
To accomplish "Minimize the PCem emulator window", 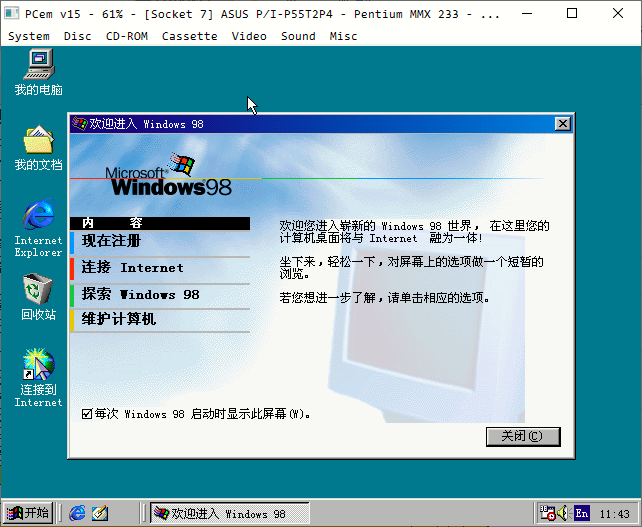I will 527,14.
